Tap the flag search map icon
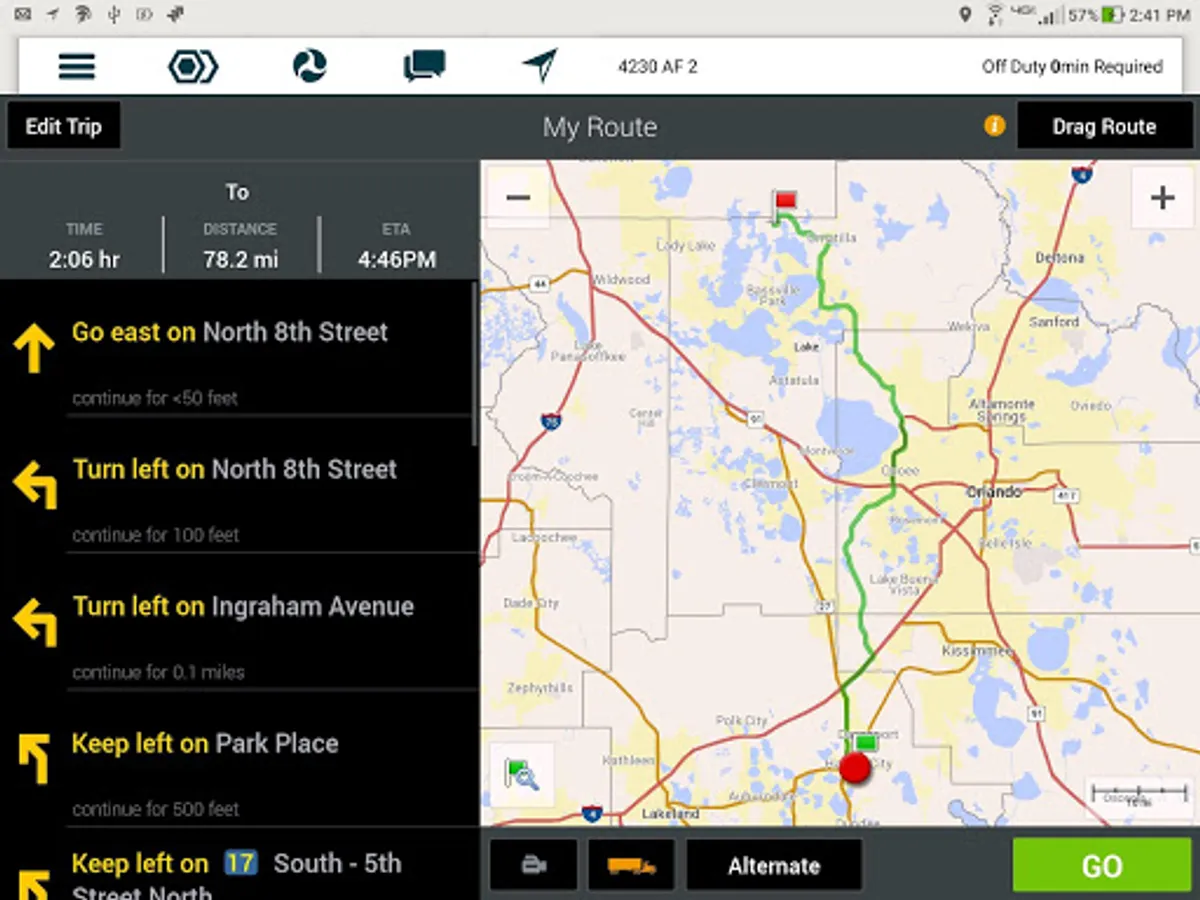The image size is (1200, 900). (521, 775)
